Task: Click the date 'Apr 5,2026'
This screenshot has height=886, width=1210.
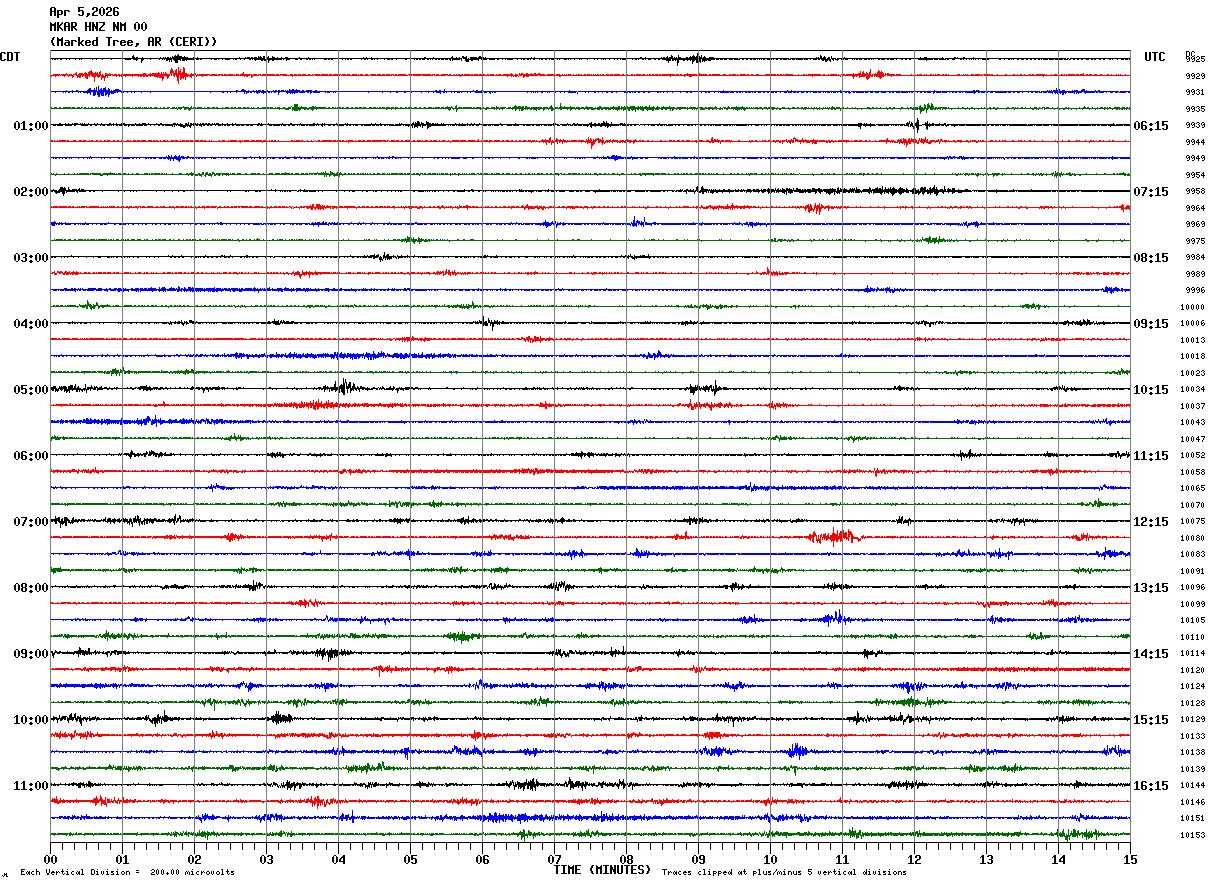Action: 84,12
